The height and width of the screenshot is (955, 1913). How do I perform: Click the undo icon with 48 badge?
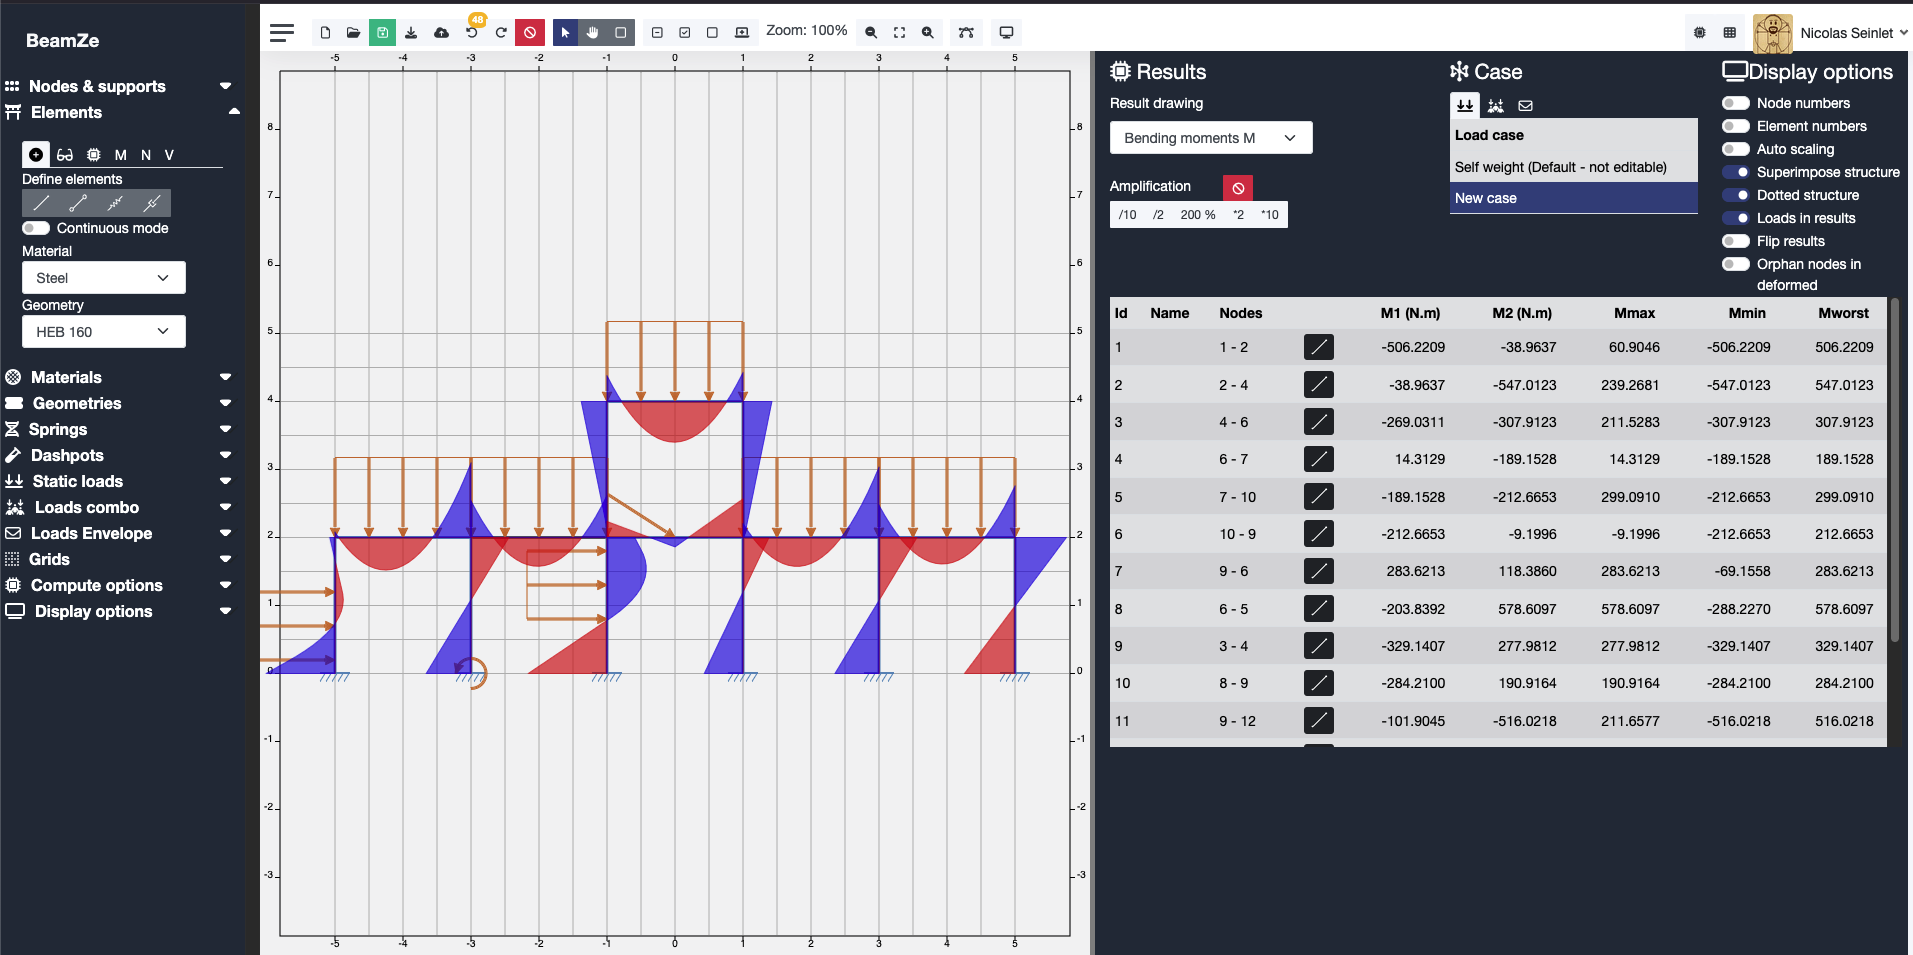click(x=470, y=32)
